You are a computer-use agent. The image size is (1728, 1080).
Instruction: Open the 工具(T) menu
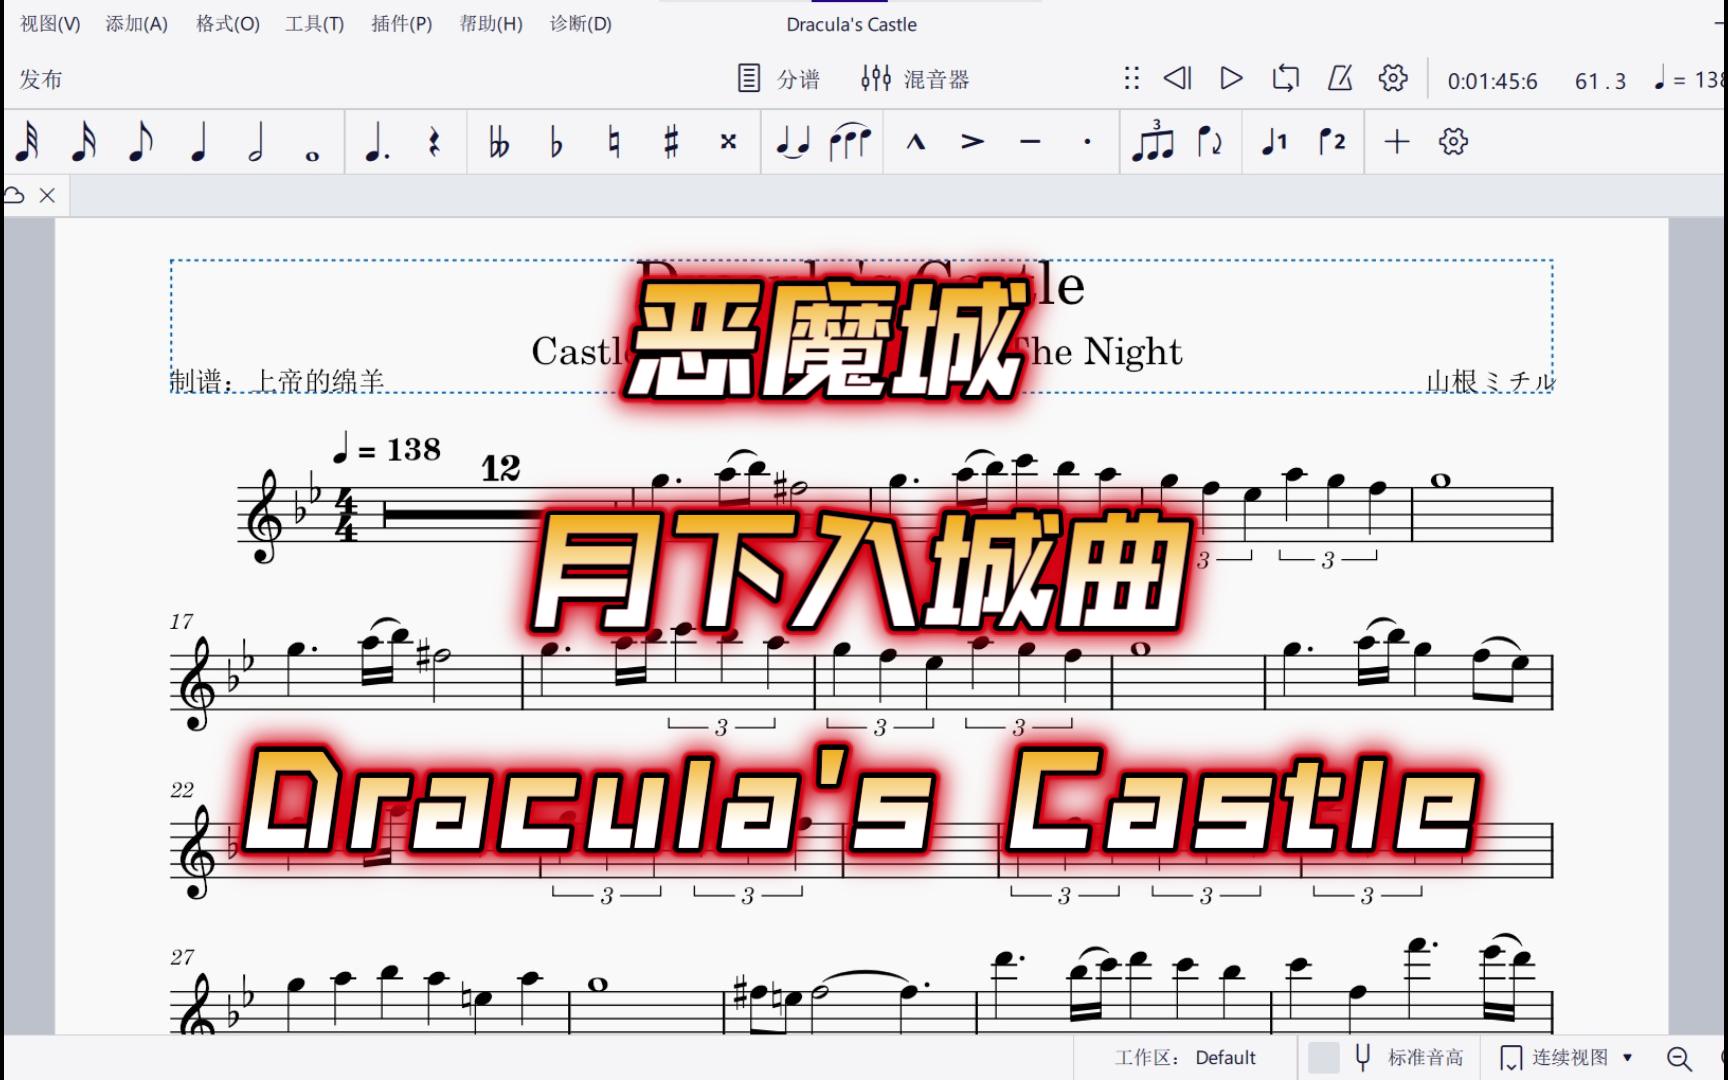314,23
